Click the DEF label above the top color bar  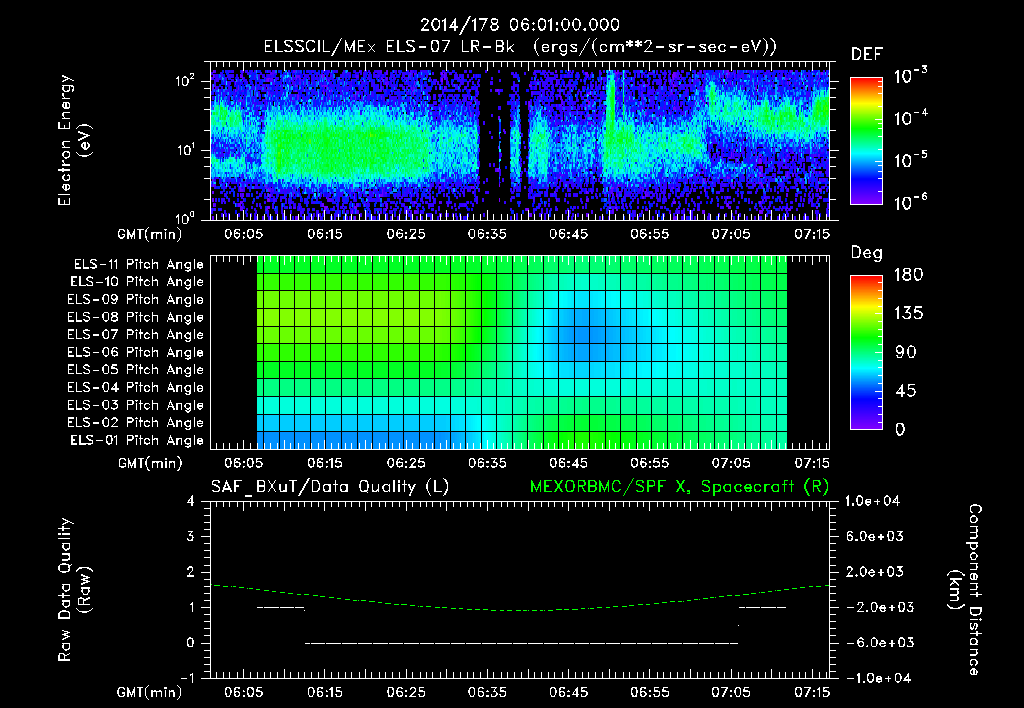867,54
